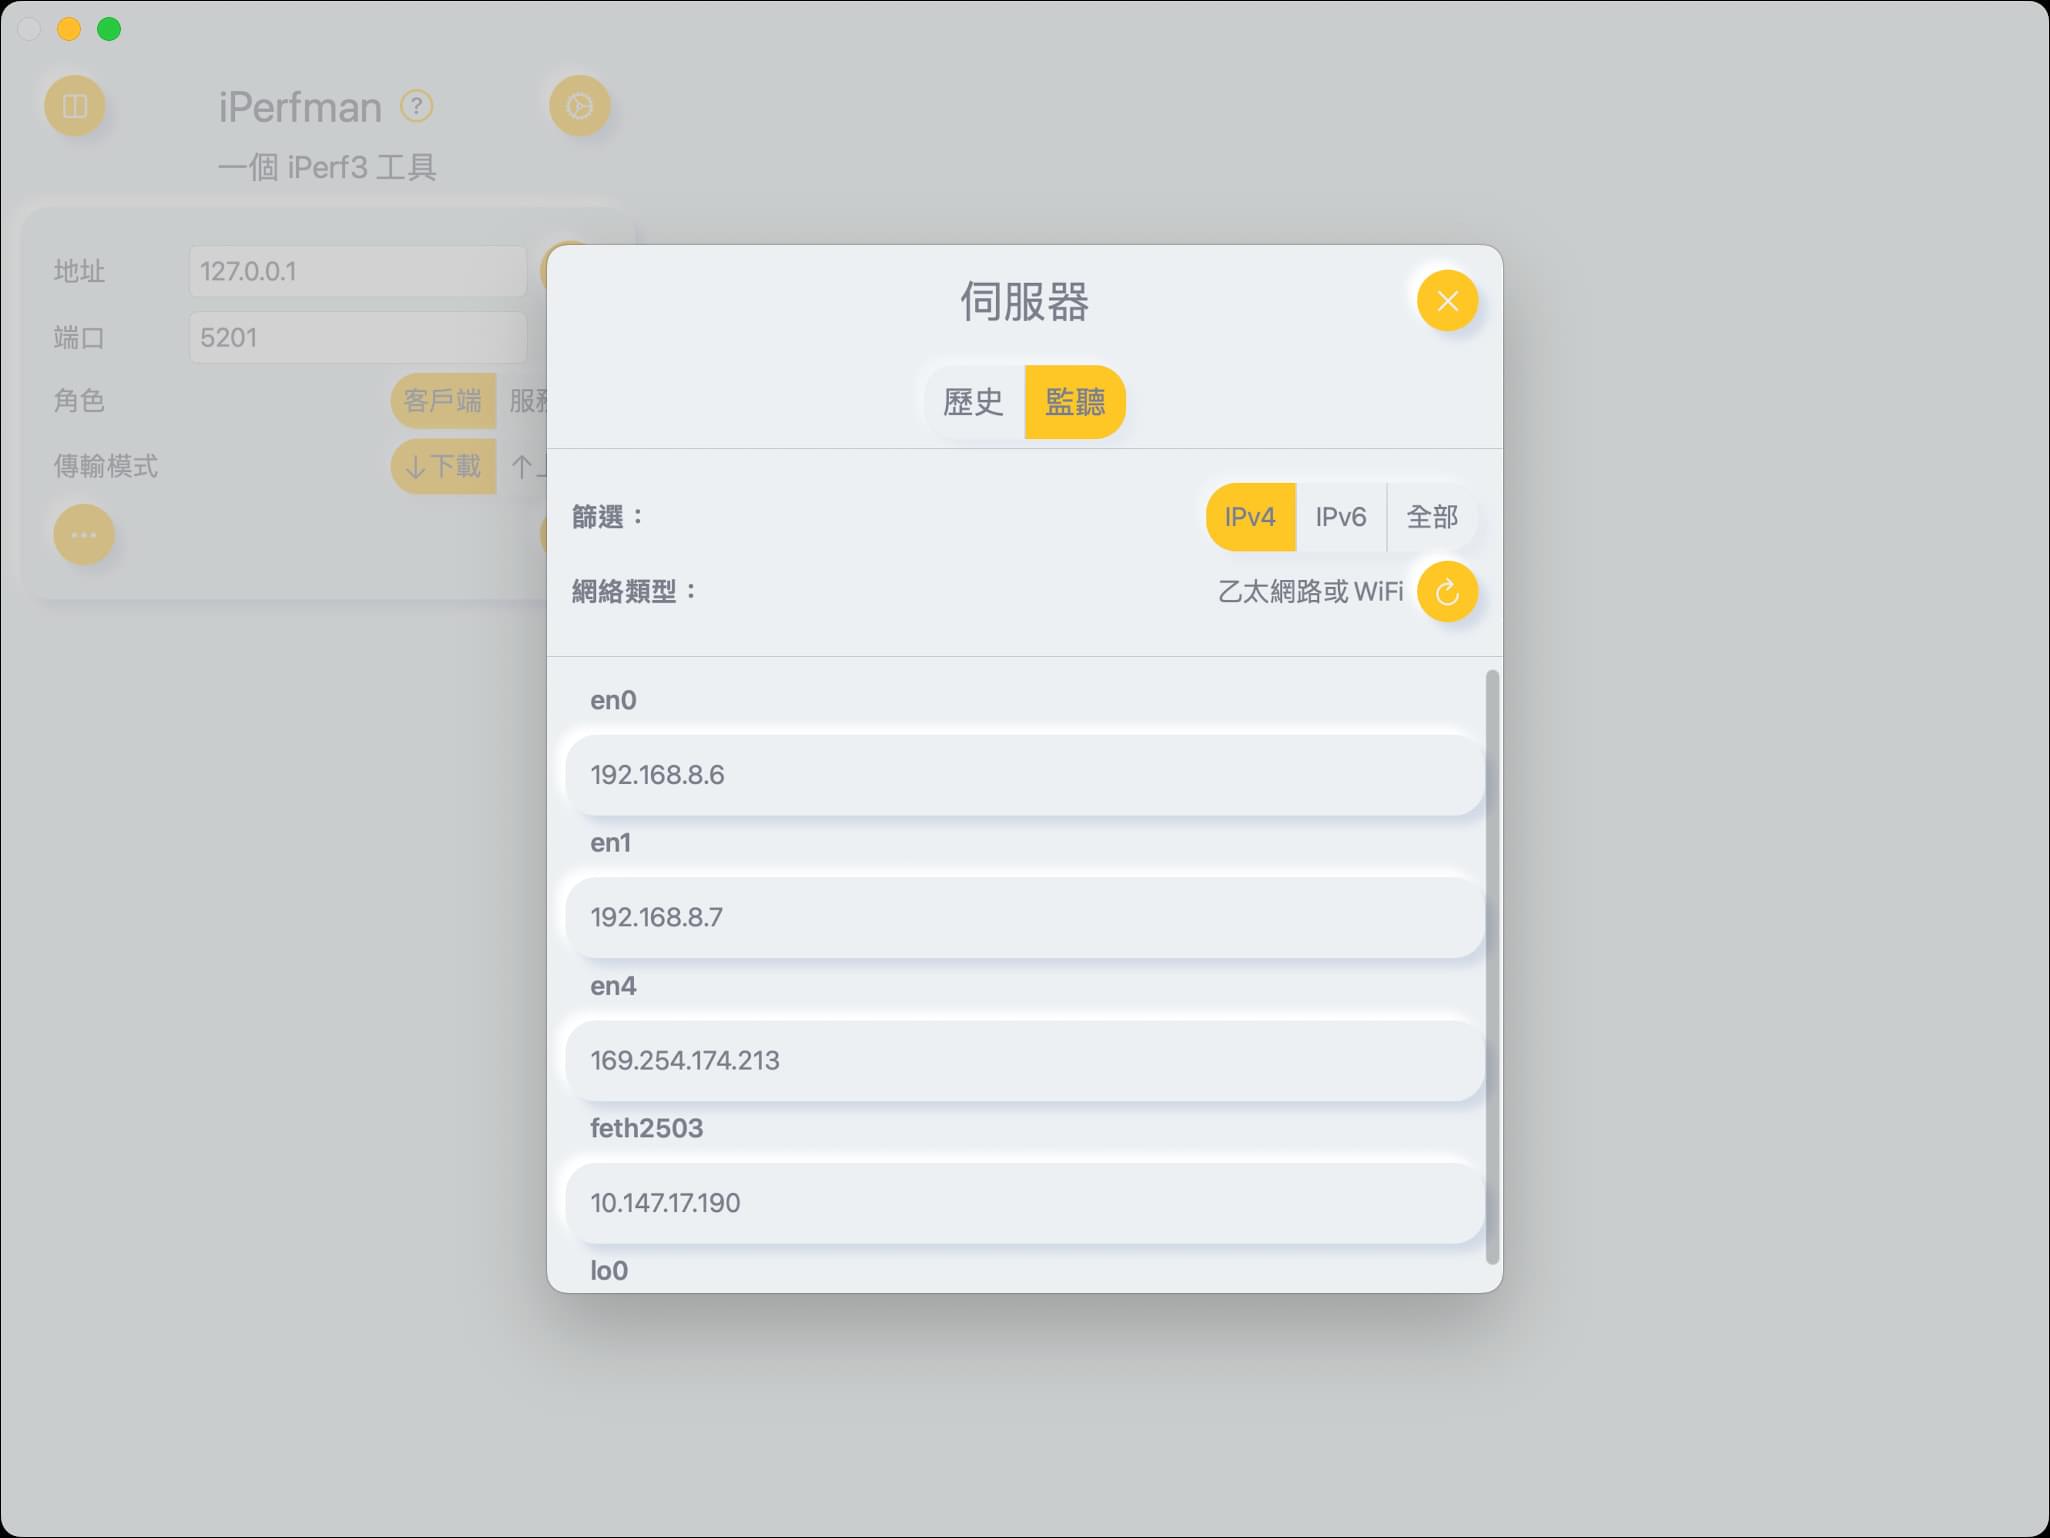The height and width of the screenshot is (1538, 2050).
Task: Switch address filter to IPv6
Action: tap(1340, 517)
